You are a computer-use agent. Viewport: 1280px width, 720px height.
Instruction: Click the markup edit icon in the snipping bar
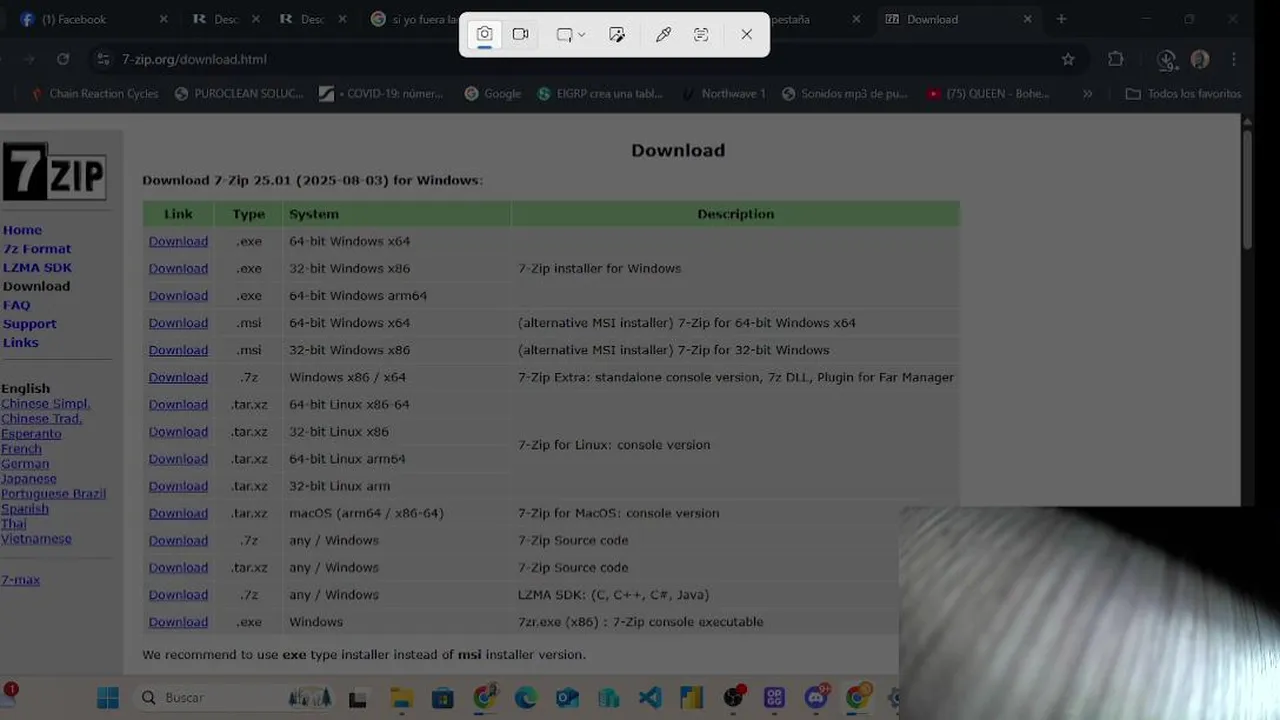[x=617, y=34]
